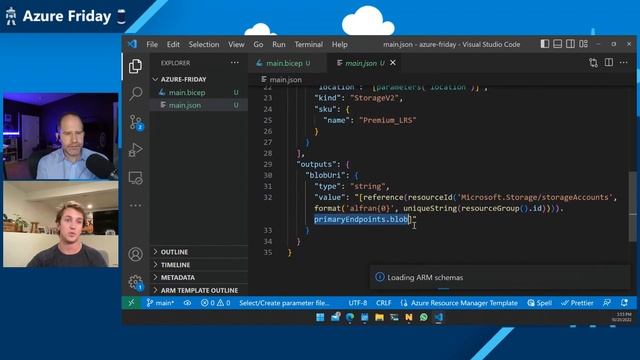Open the Explorer view in activity bar
This screenshot has height=360, width=640.
pyautogui.click(x=136, y=66)
